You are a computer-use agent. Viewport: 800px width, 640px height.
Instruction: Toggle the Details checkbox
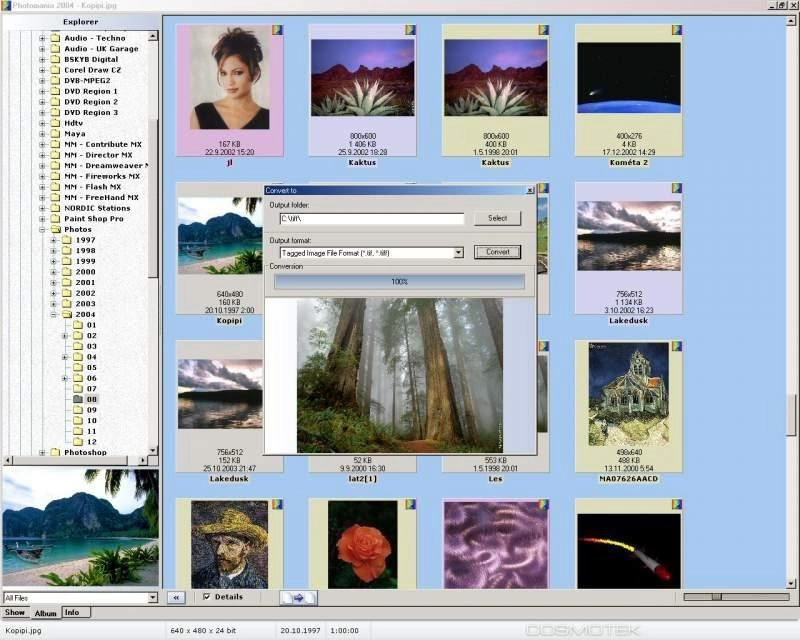tap(207, 596)
